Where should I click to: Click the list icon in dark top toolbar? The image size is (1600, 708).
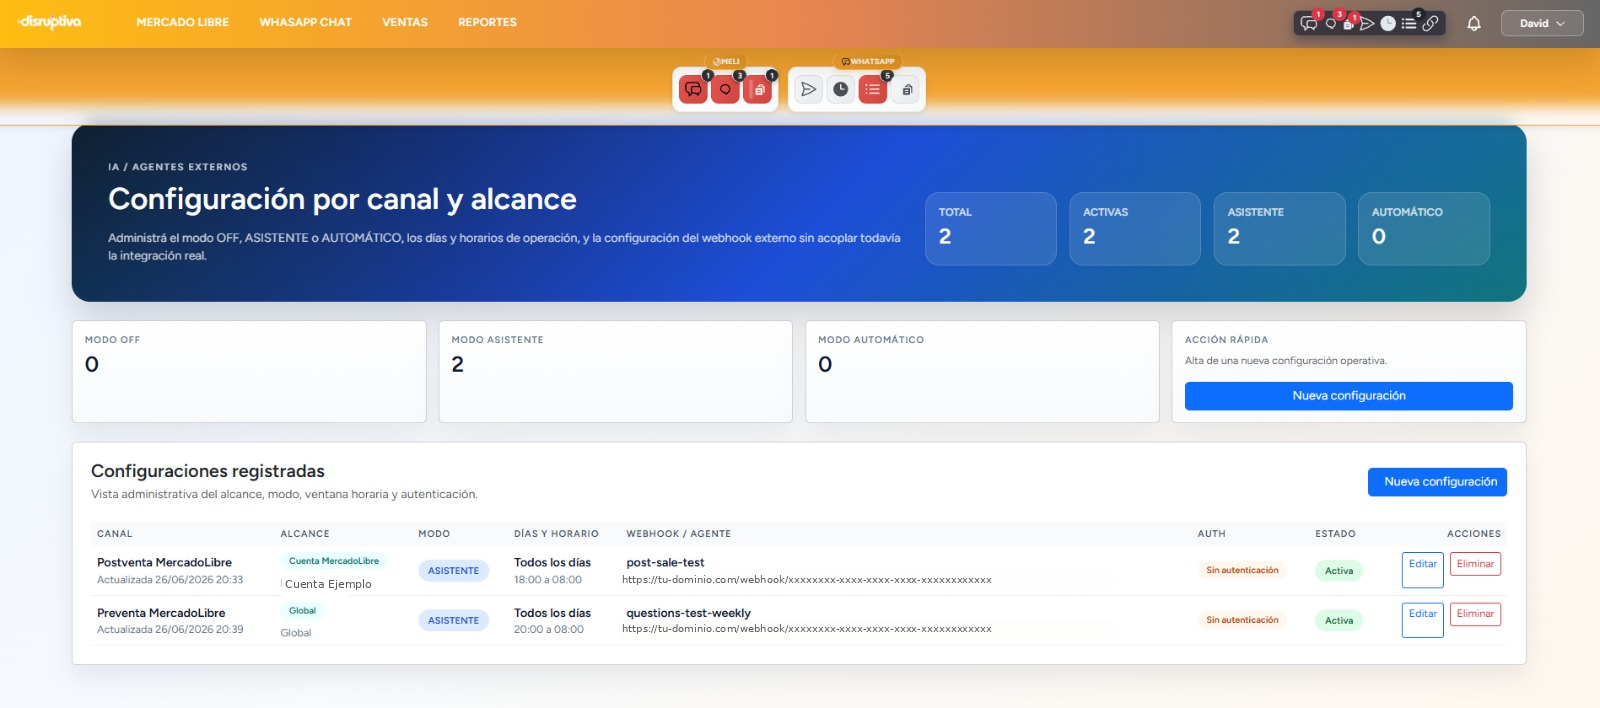[x=1409, y=23]
